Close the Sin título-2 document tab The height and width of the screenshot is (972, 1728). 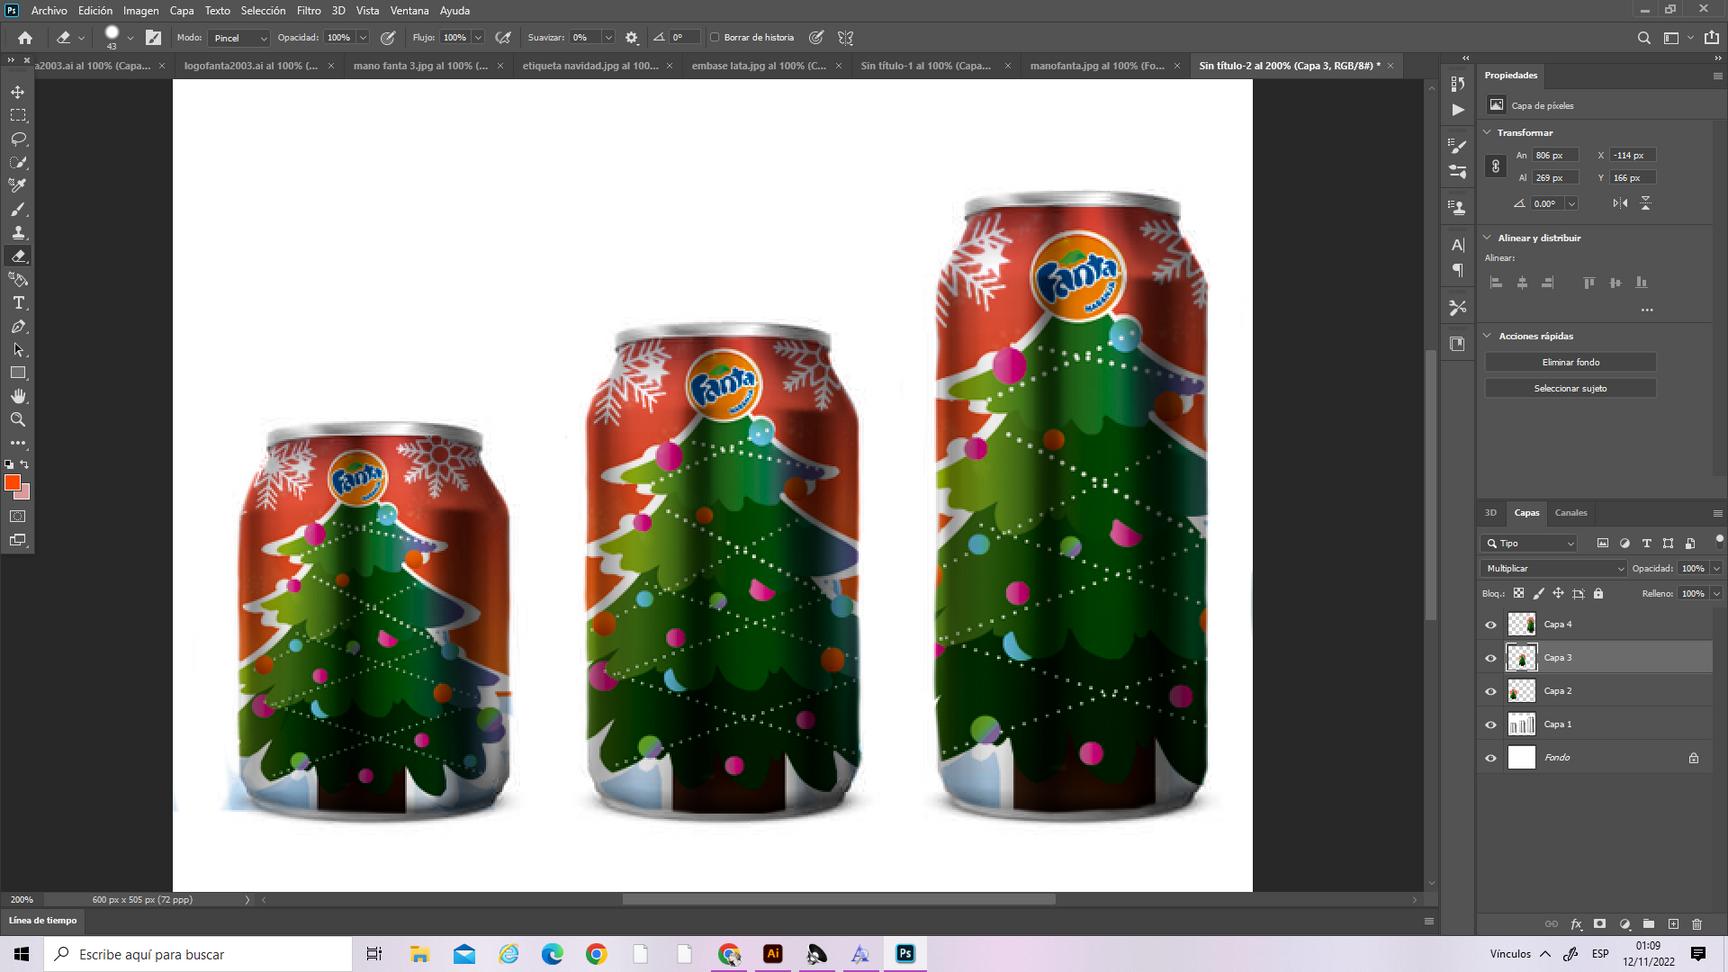[x=1390, y=66]
